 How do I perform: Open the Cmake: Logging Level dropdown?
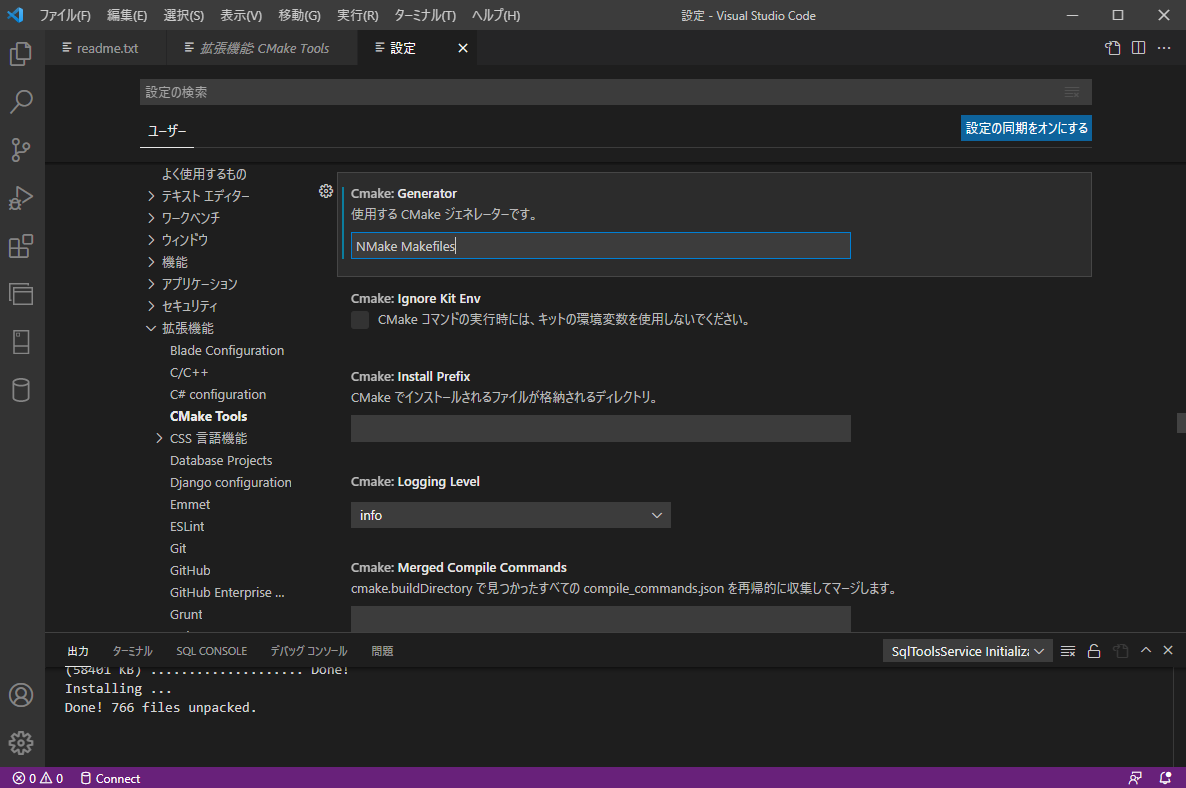point(510,514)
